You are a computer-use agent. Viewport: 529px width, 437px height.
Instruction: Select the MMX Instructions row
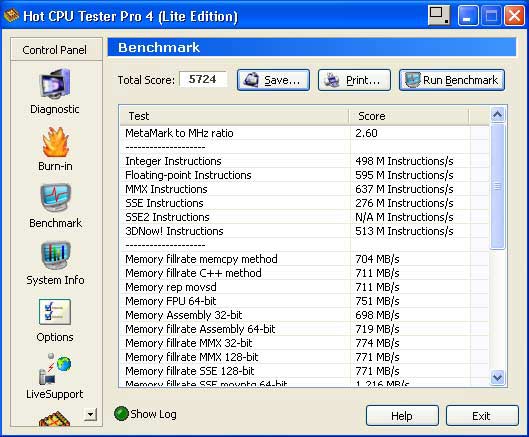[304, 189]
